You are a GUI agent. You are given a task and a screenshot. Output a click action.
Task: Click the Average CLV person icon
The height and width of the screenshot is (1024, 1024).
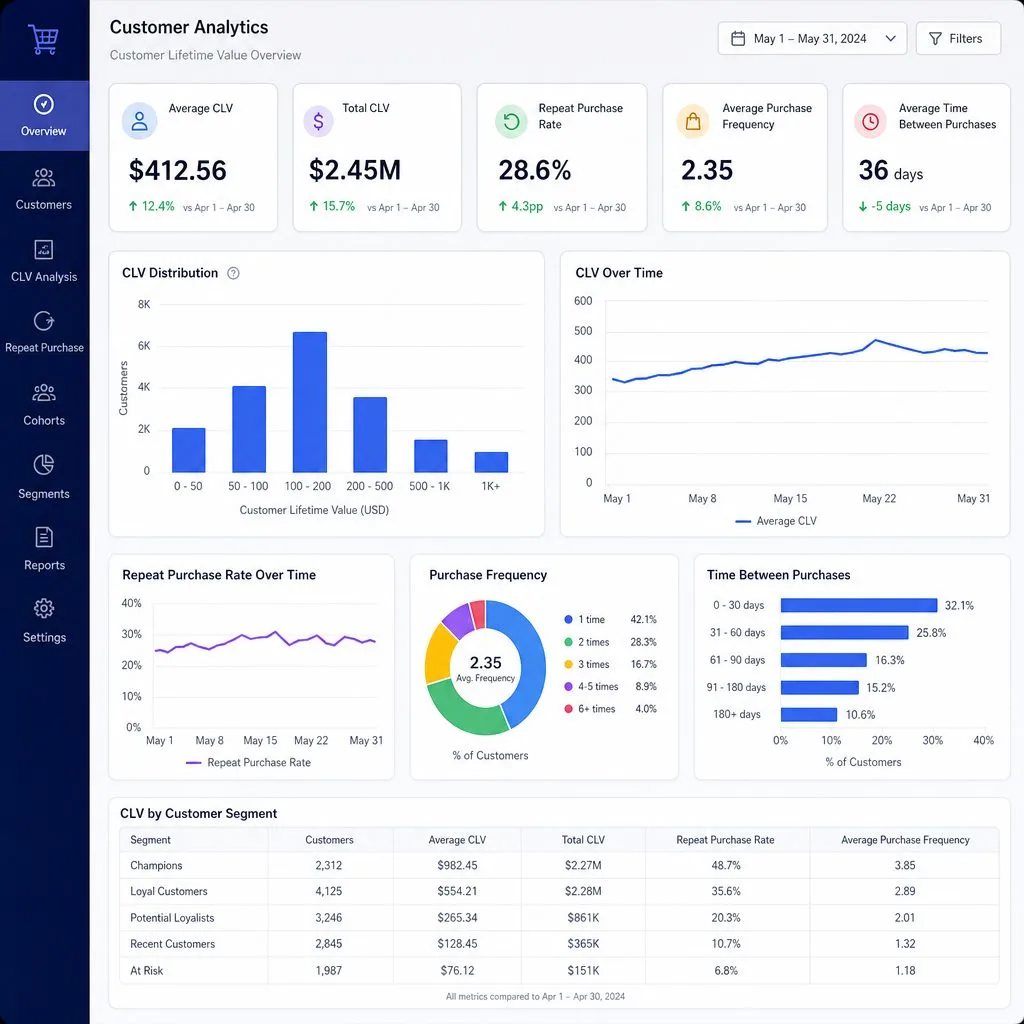click(140, 121)
